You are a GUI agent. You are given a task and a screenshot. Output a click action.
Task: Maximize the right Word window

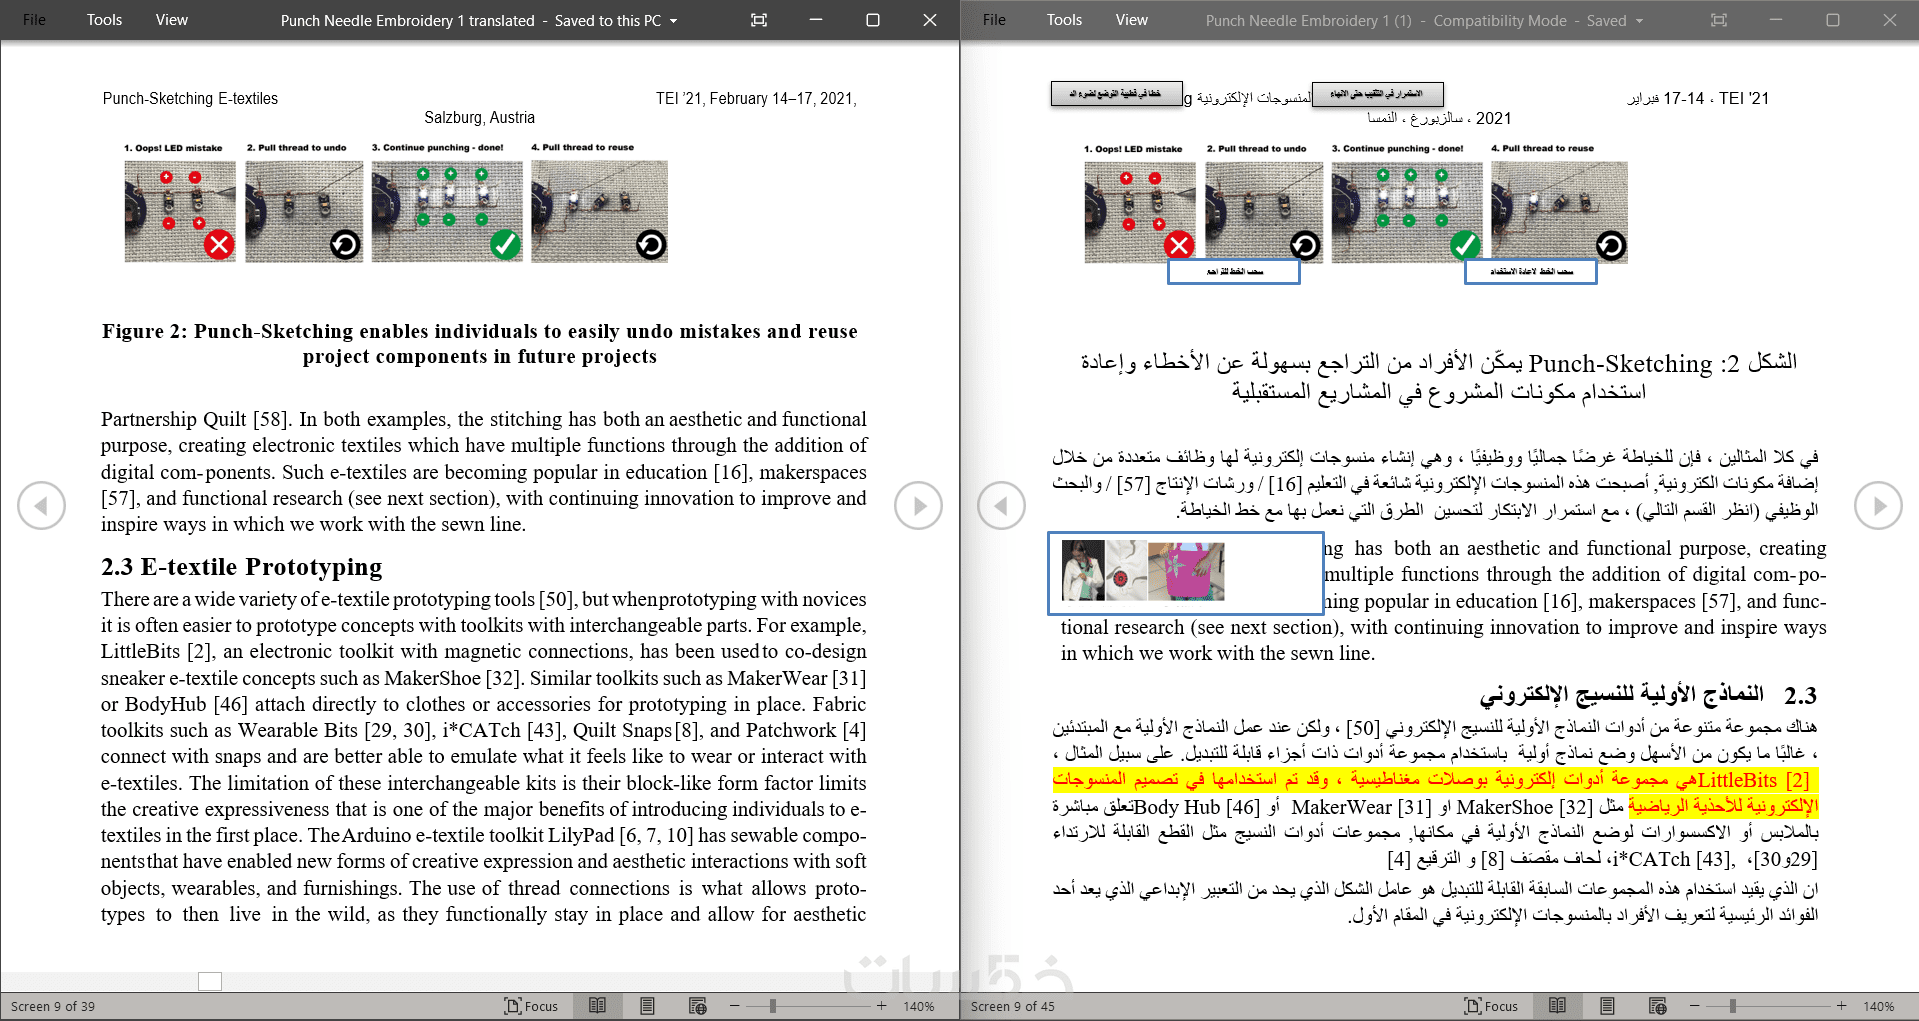[x=1833, y=20]
